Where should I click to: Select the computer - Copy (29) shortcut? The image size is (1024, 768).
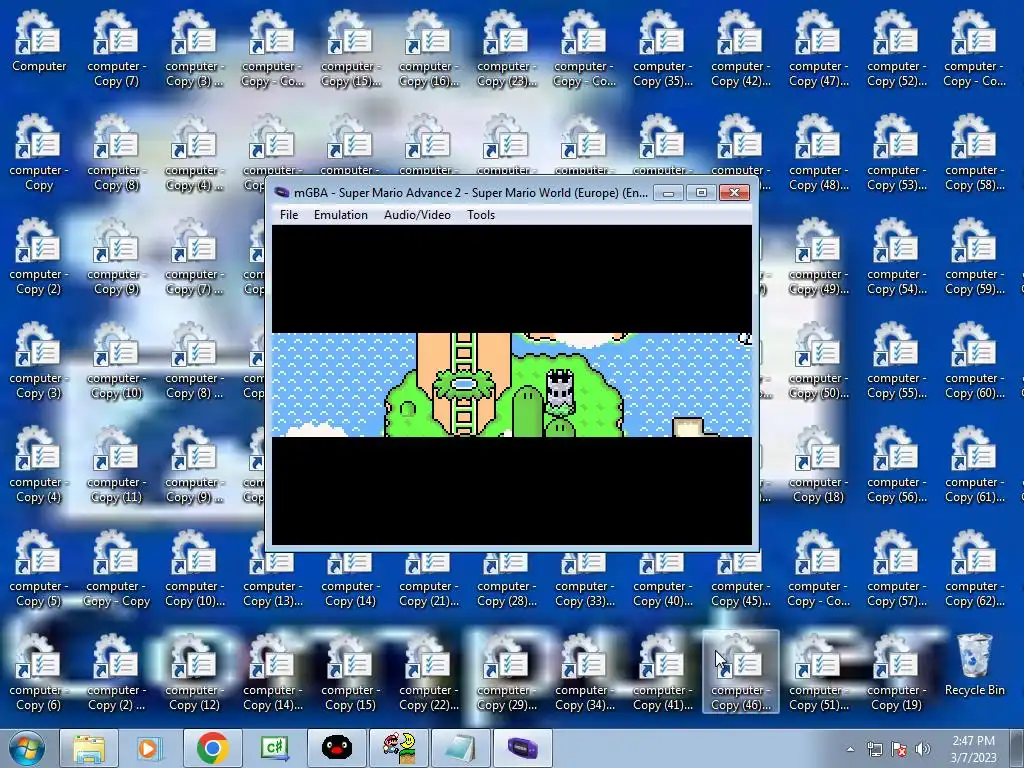[x=506, y=672]
